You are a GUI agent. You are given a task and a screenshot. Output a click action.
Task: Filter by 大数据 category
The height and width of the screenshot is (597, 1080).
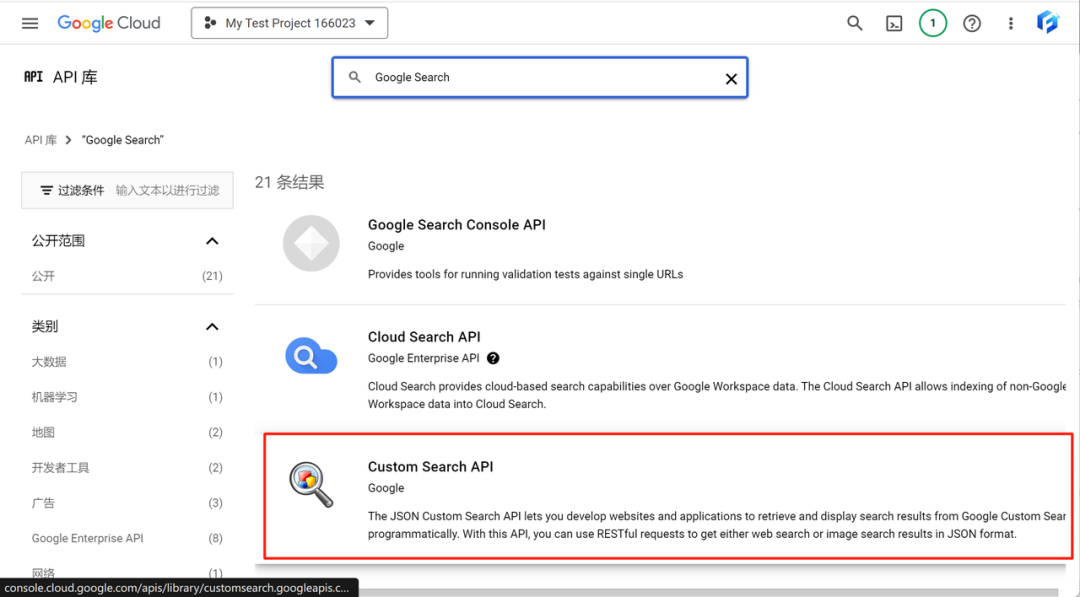tap(127, 362)
